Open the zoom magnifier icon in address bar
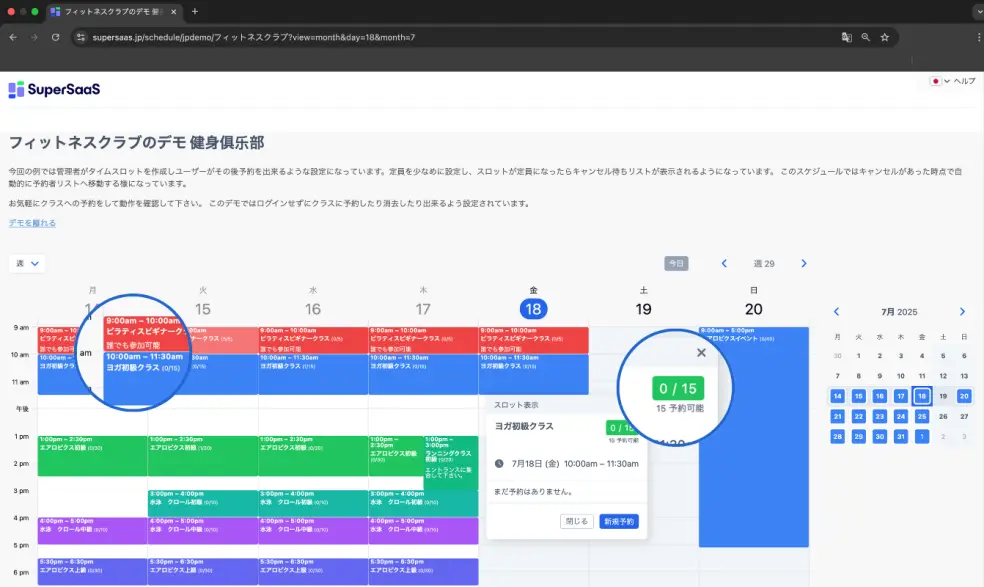This screenshot has height=587, width=984. 865,37
